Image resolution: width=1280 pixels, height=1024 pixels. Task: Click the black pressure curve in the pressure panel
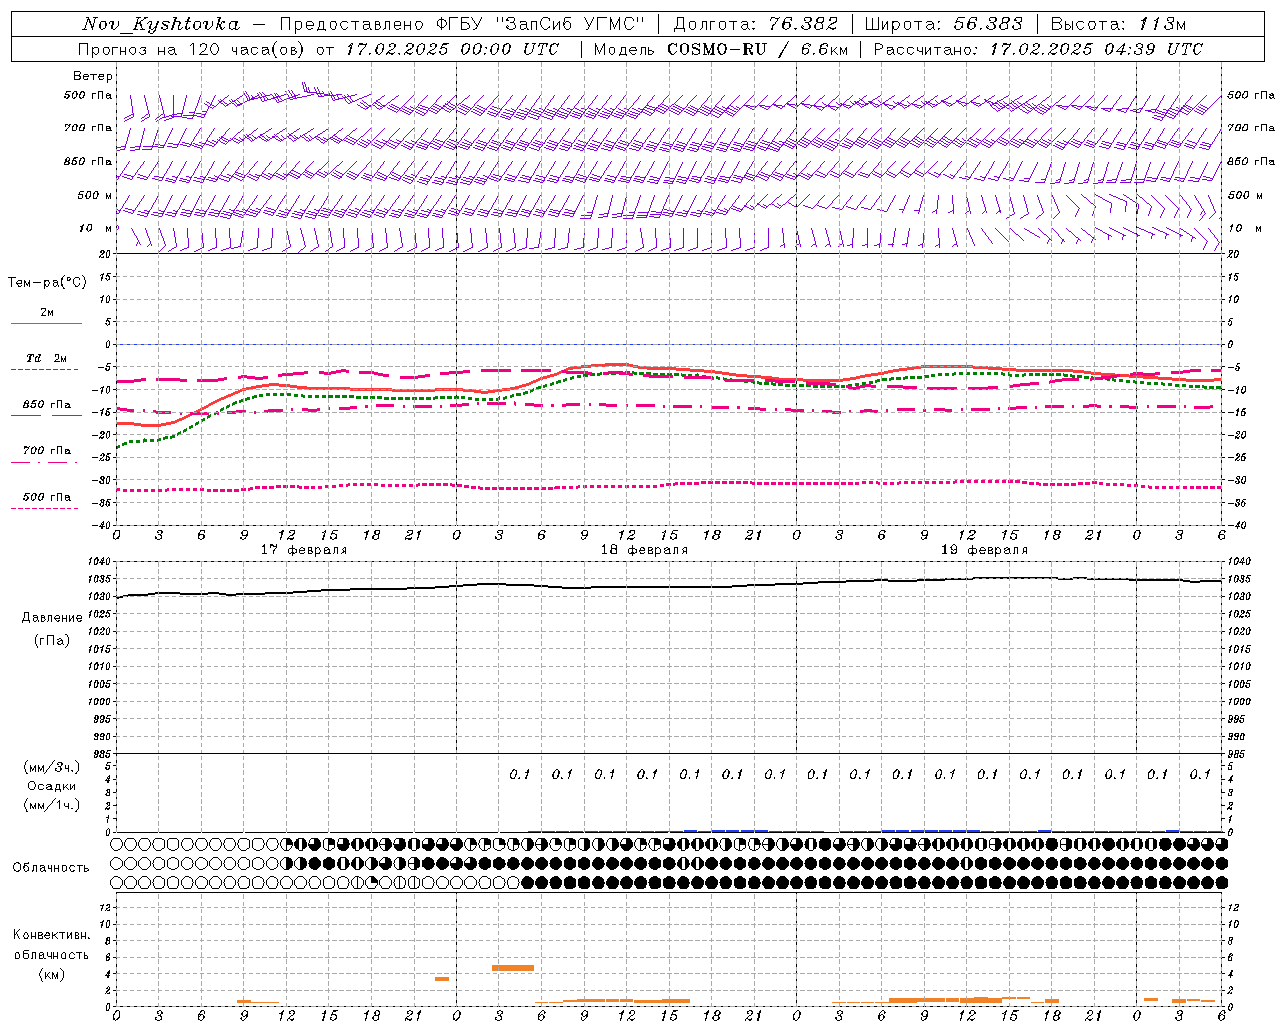click(x=670, y=587)
